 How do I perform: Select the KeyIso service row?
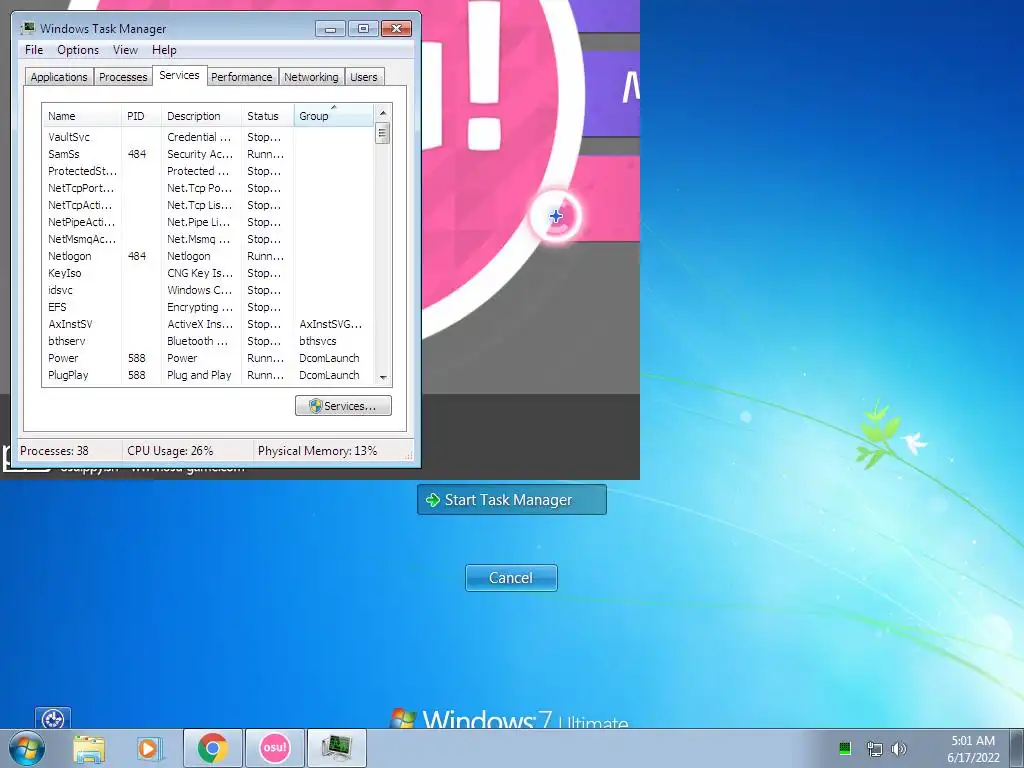pos(208,273)
